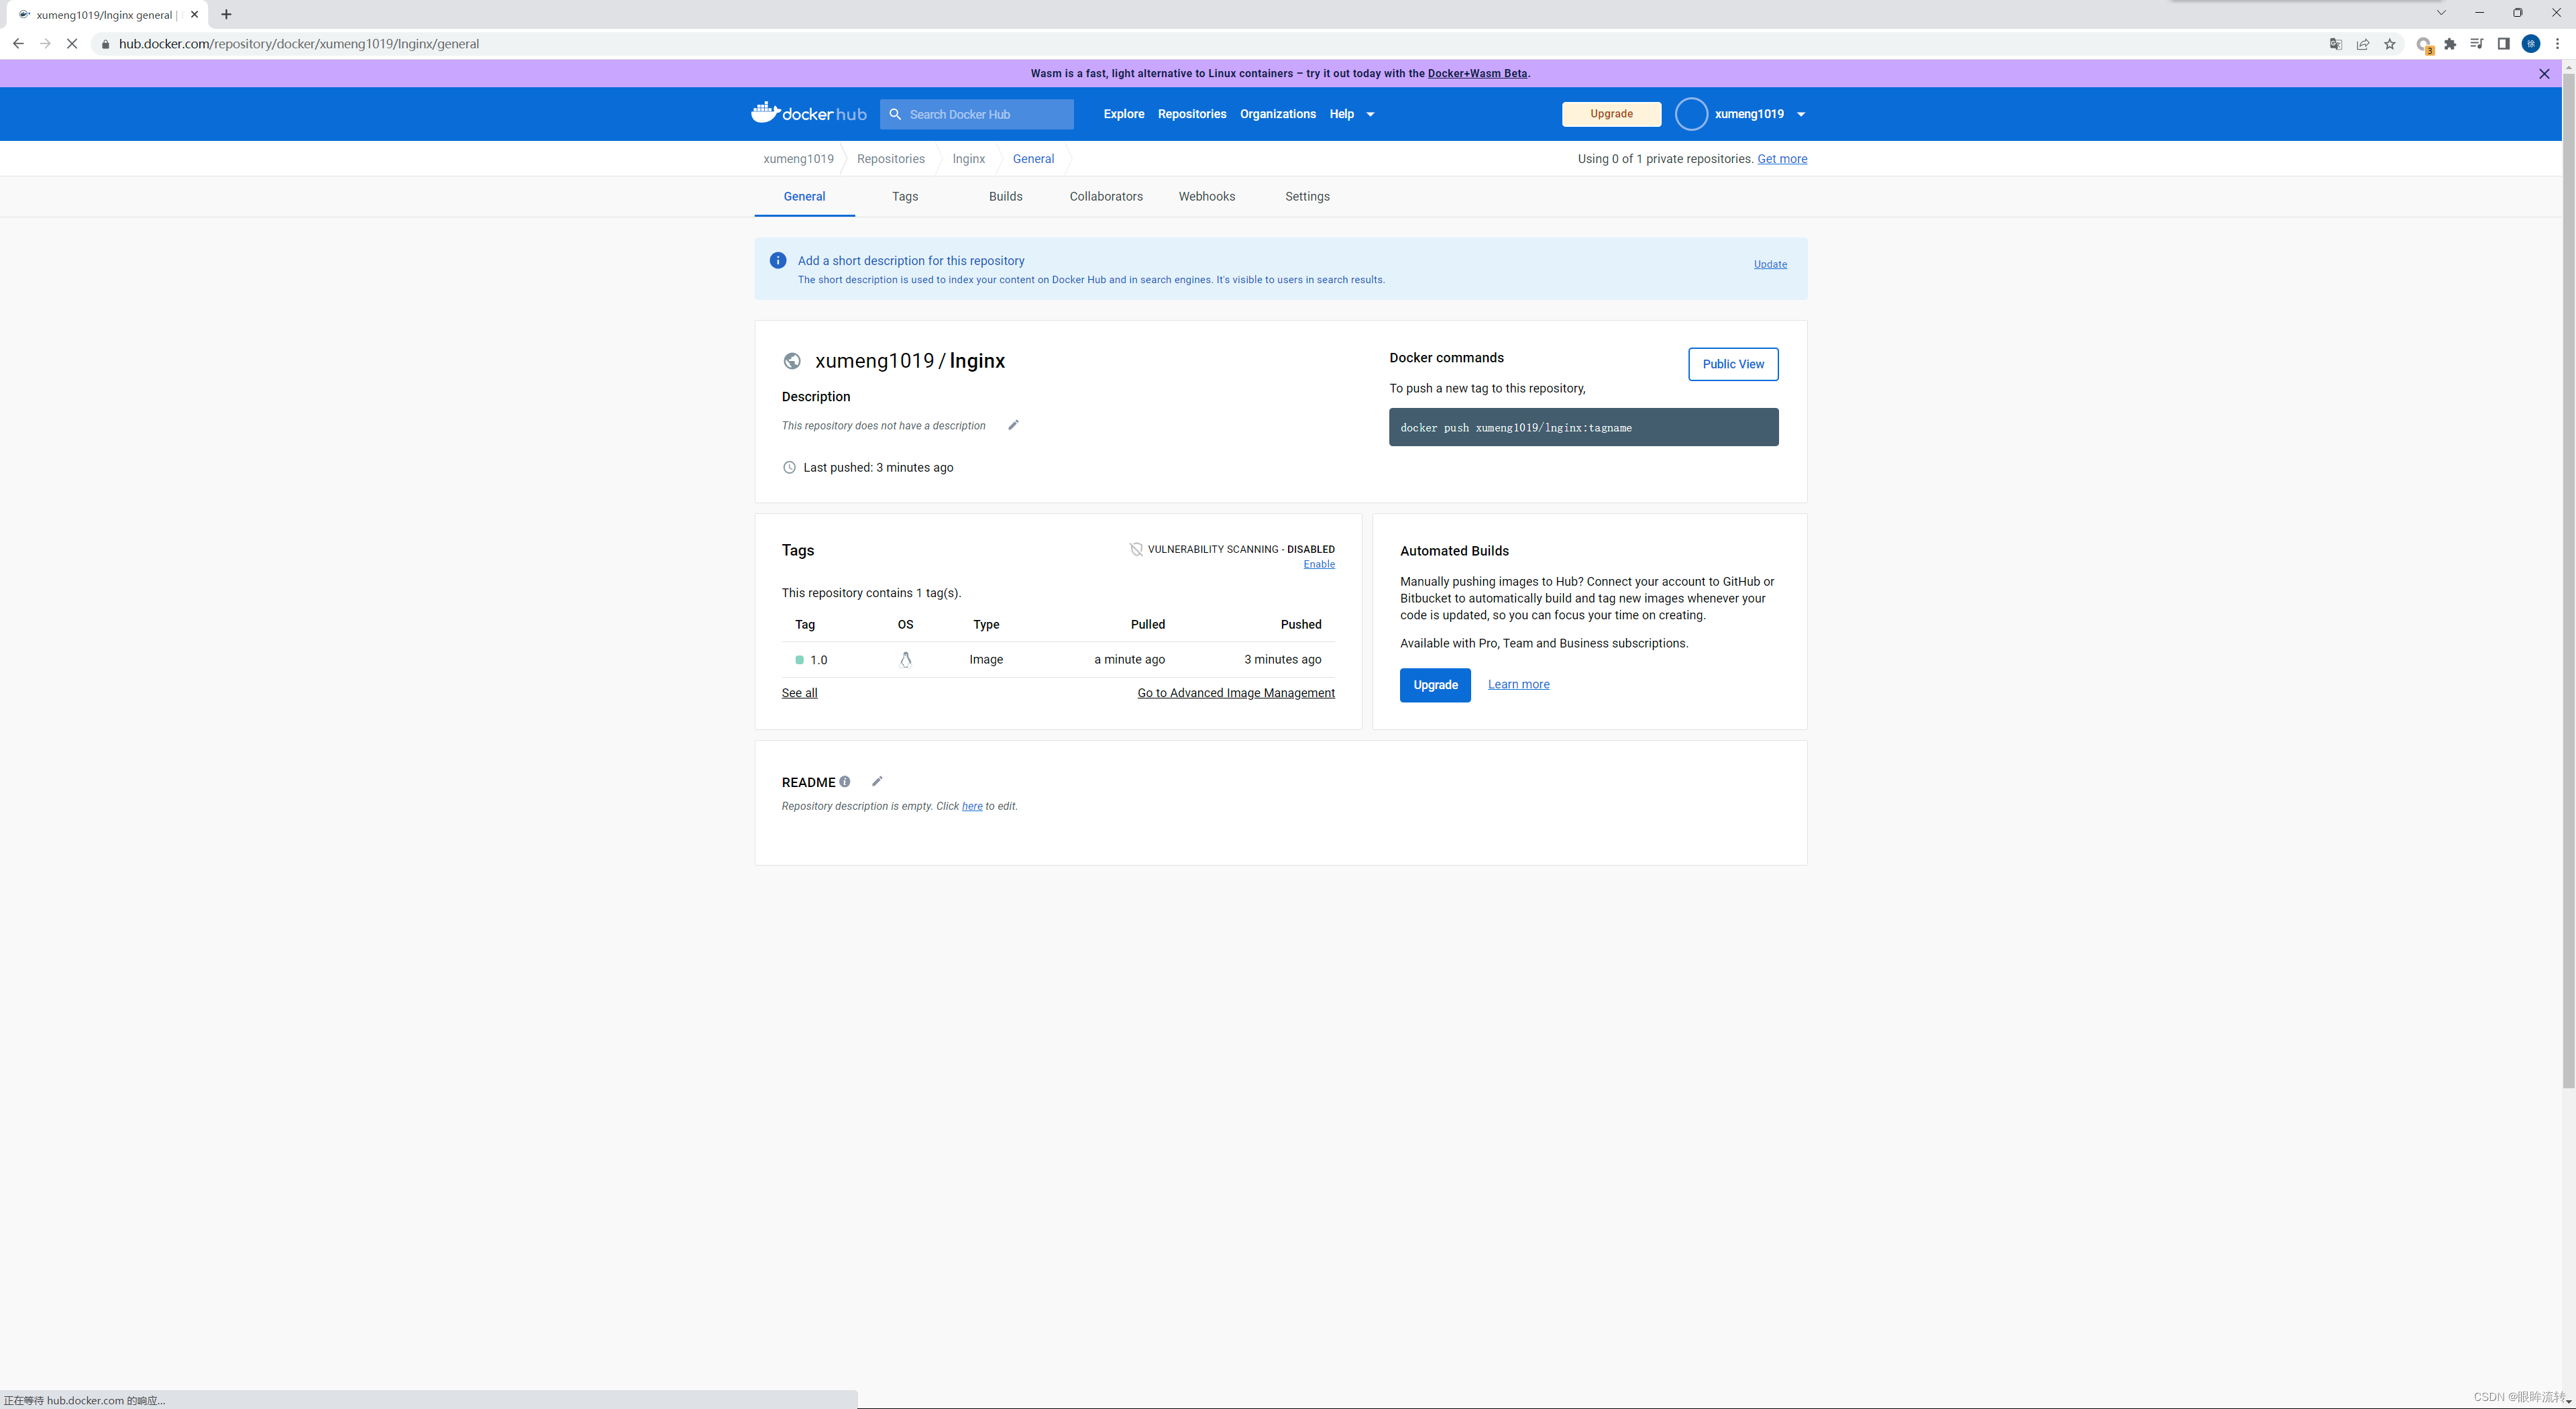Click the vulnerability scanning shield icon
This screenshot has width=2576, height=1409.
pos(1136,549)
